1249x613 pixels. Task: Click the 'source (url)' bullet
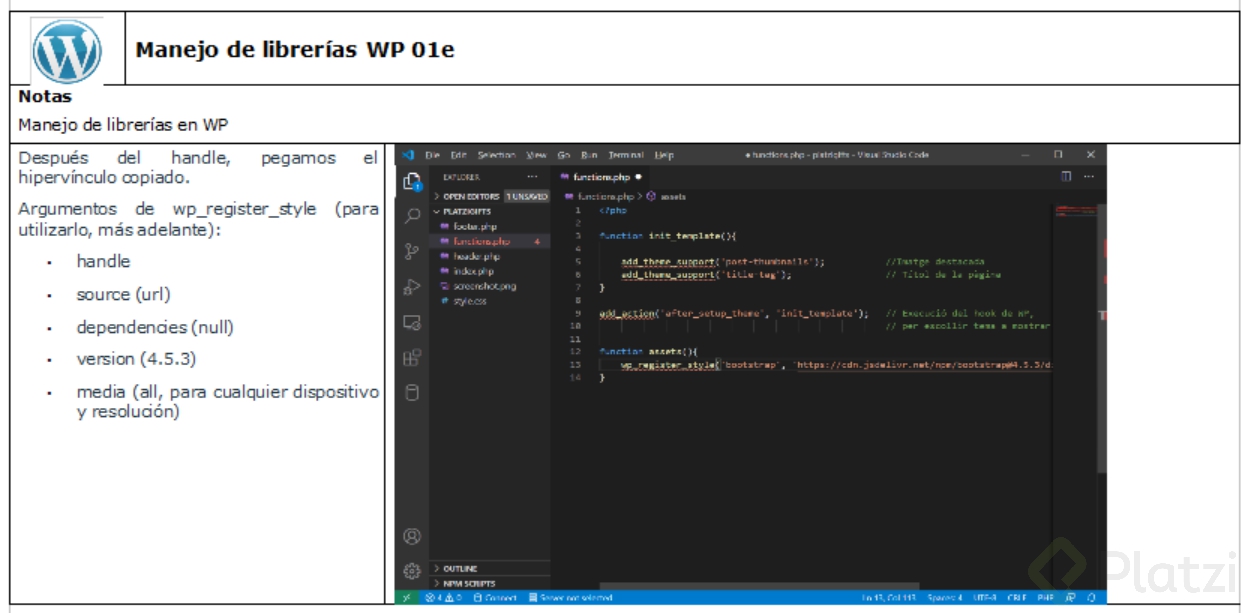click(124, 294)
